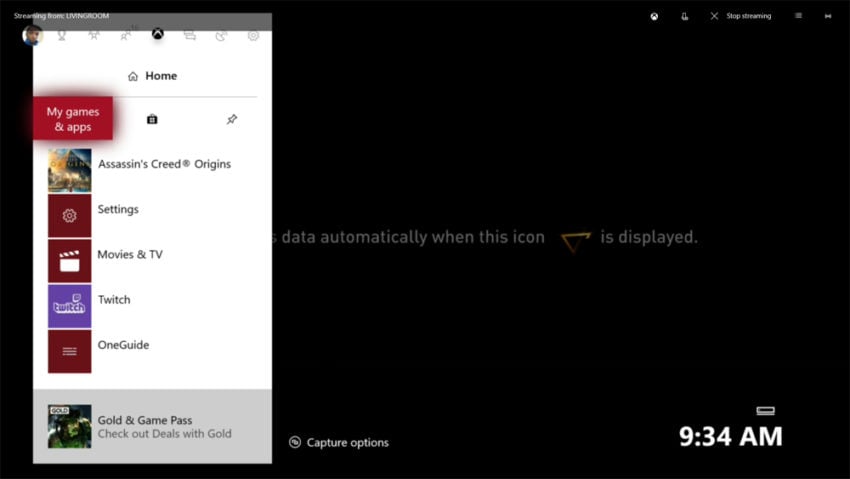Click the controller icon in streaming toolbar
Screen dimensions: 850x479
(685, 16)
